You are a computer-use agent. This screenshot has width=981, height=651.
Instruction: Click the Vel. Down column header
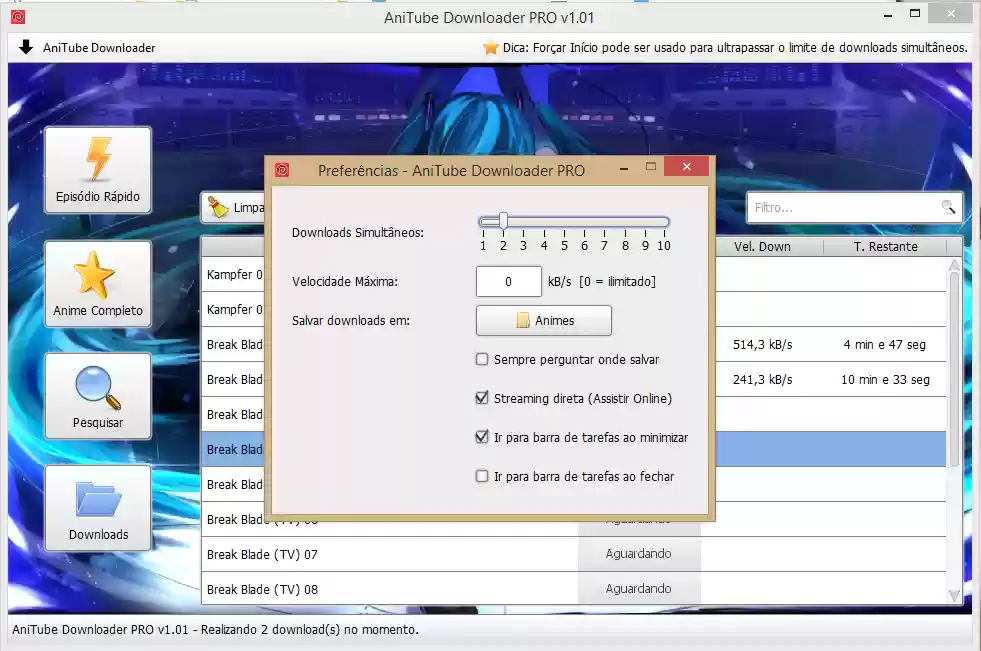762,246
